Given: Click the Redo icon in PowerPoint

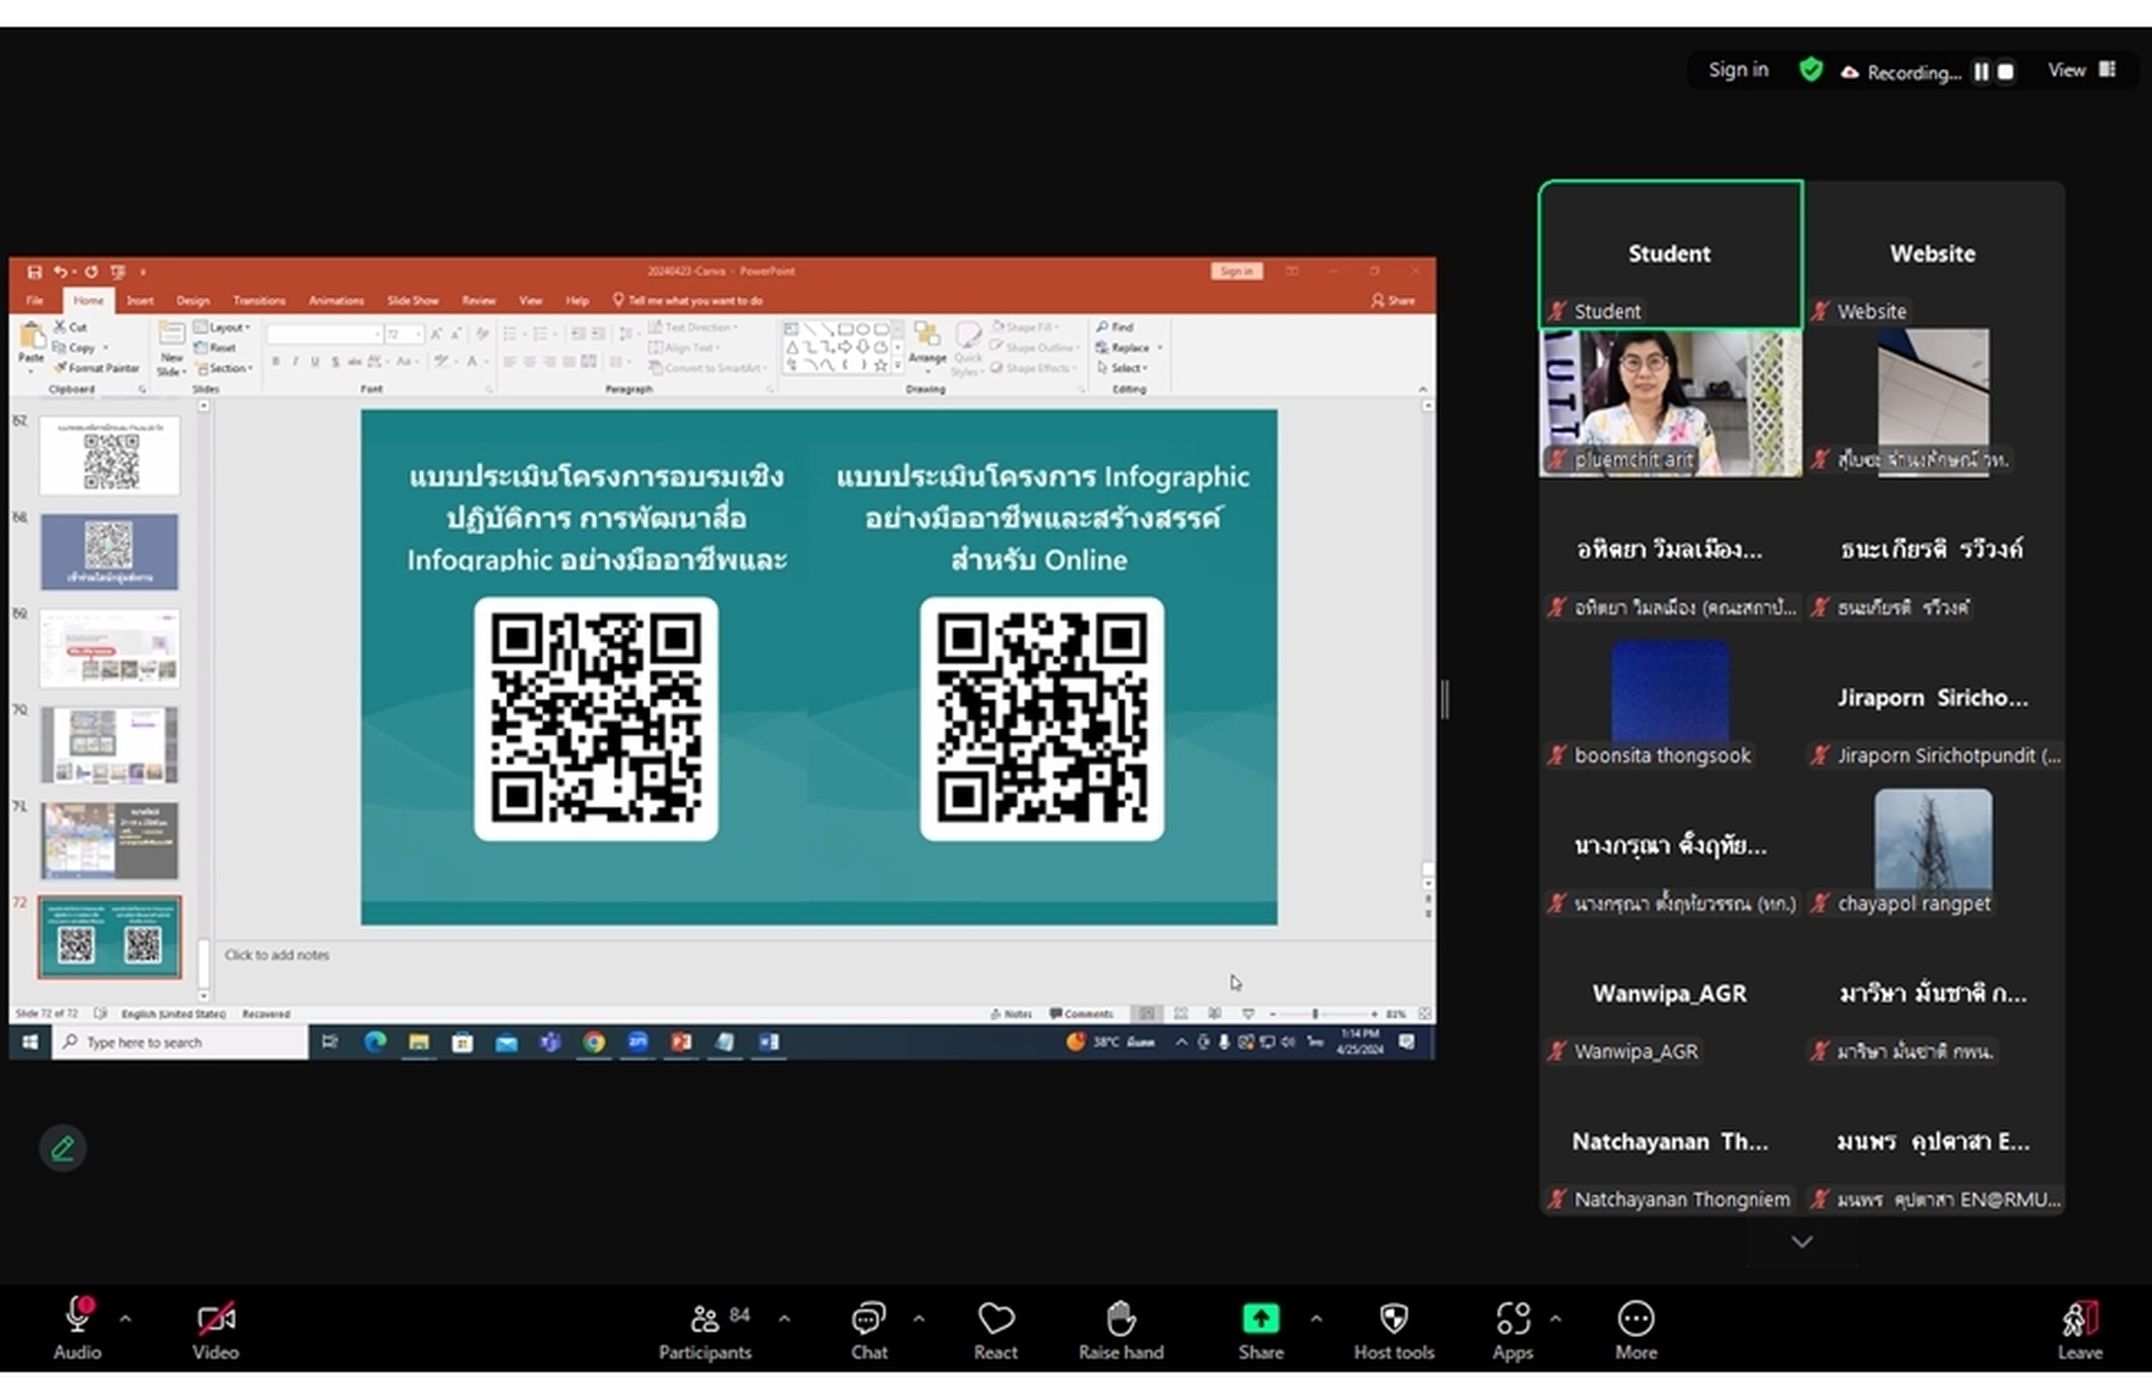Looking at the screenshot, I should pos(91,272).
